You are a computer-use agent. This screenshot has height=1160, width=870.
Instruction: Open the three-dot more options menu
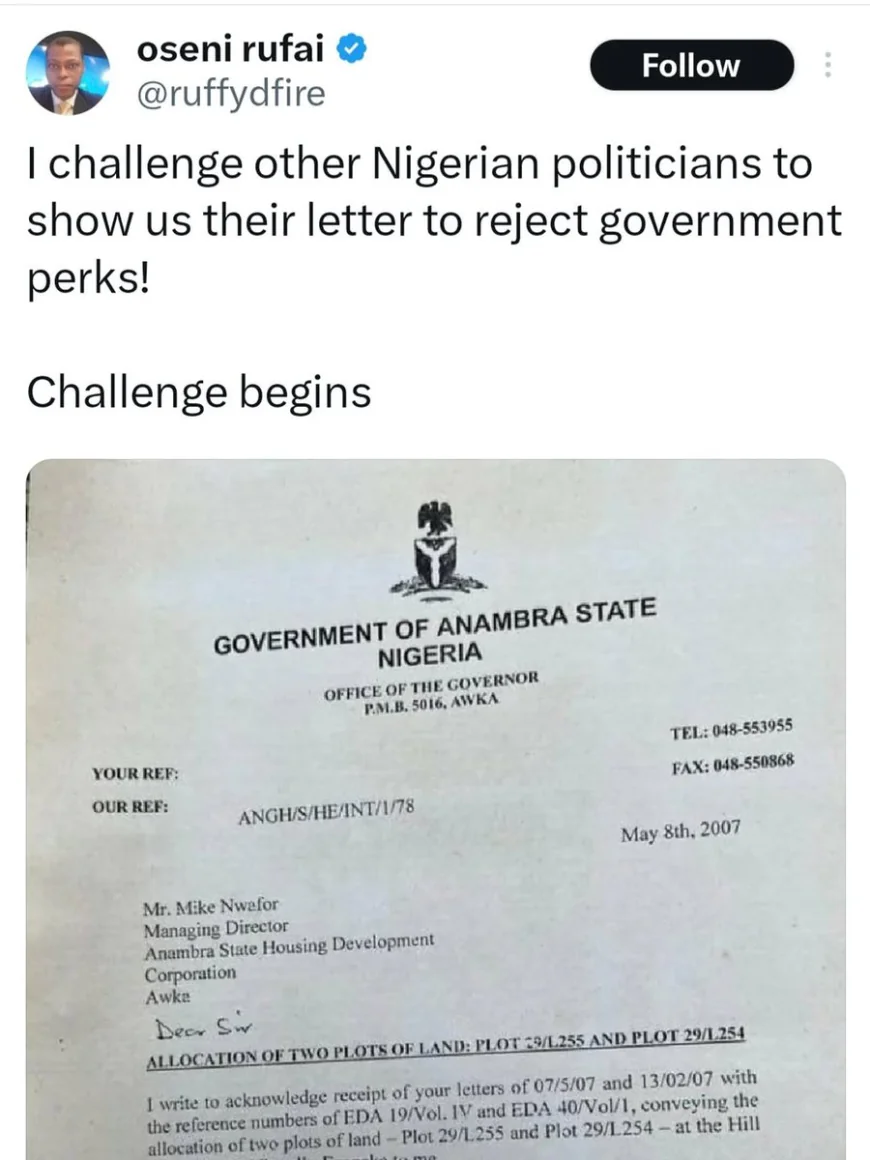point(828,65)
